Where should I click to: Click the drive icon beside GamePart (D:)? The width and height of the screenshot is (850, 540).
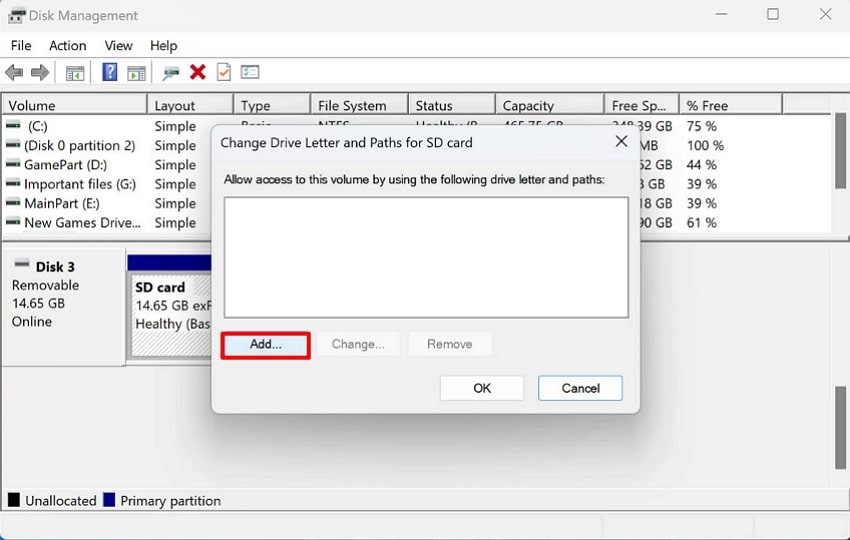point(13,164)
